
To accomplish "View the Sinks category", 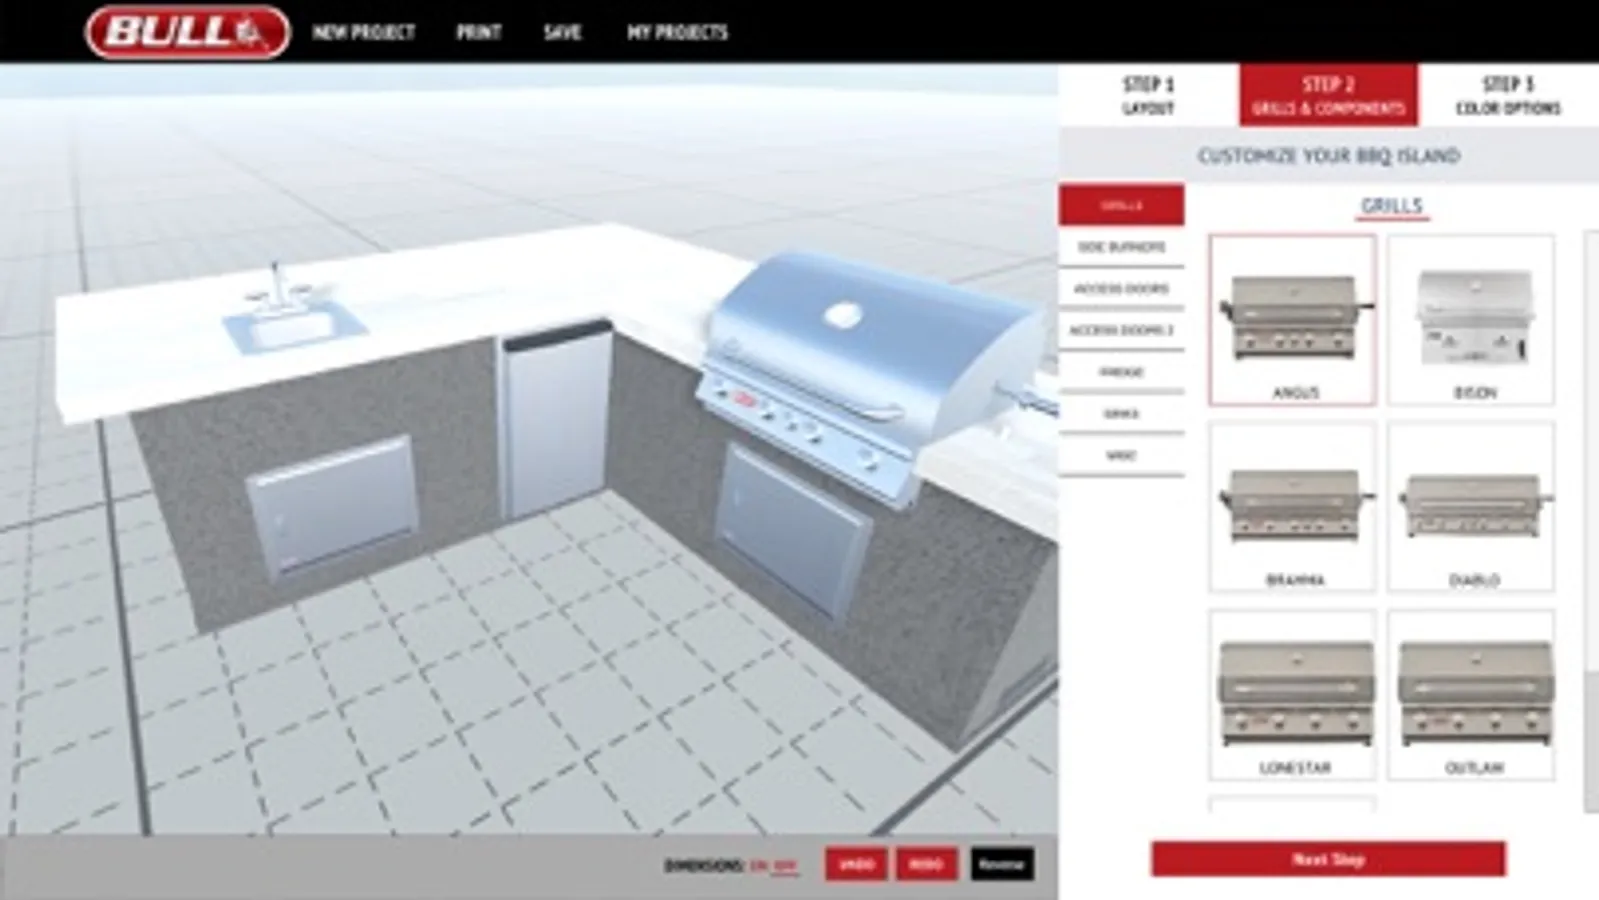I will click(x=1122, y=414).
